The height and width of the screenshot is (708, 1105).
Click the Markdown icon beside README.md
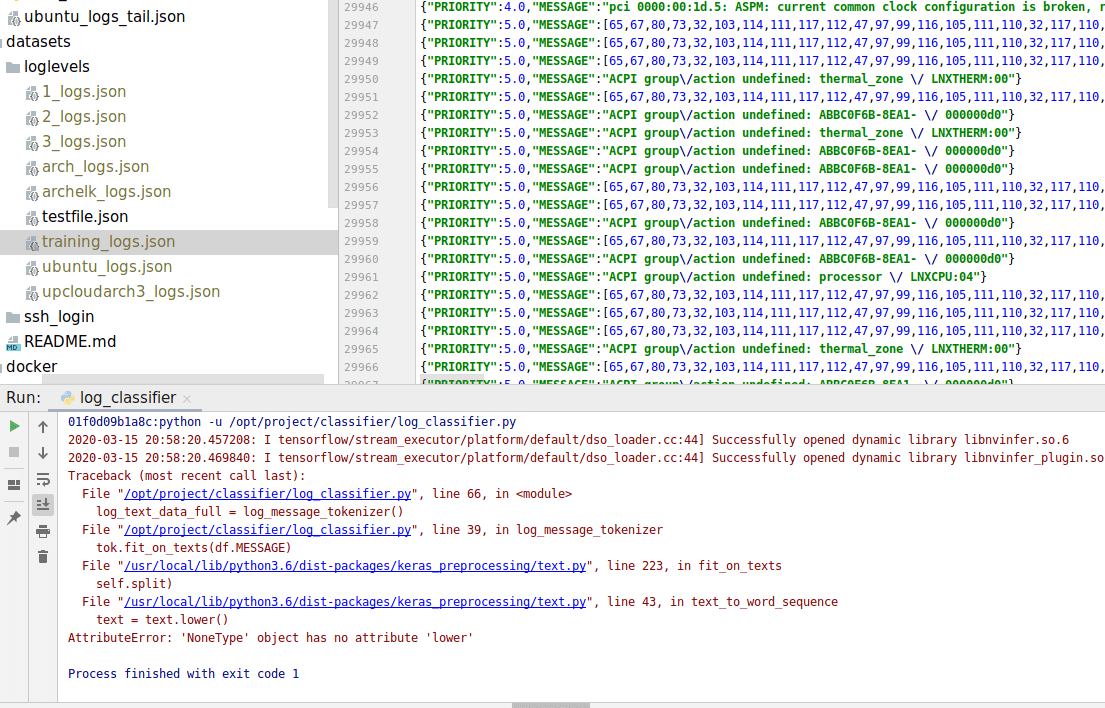13,340
